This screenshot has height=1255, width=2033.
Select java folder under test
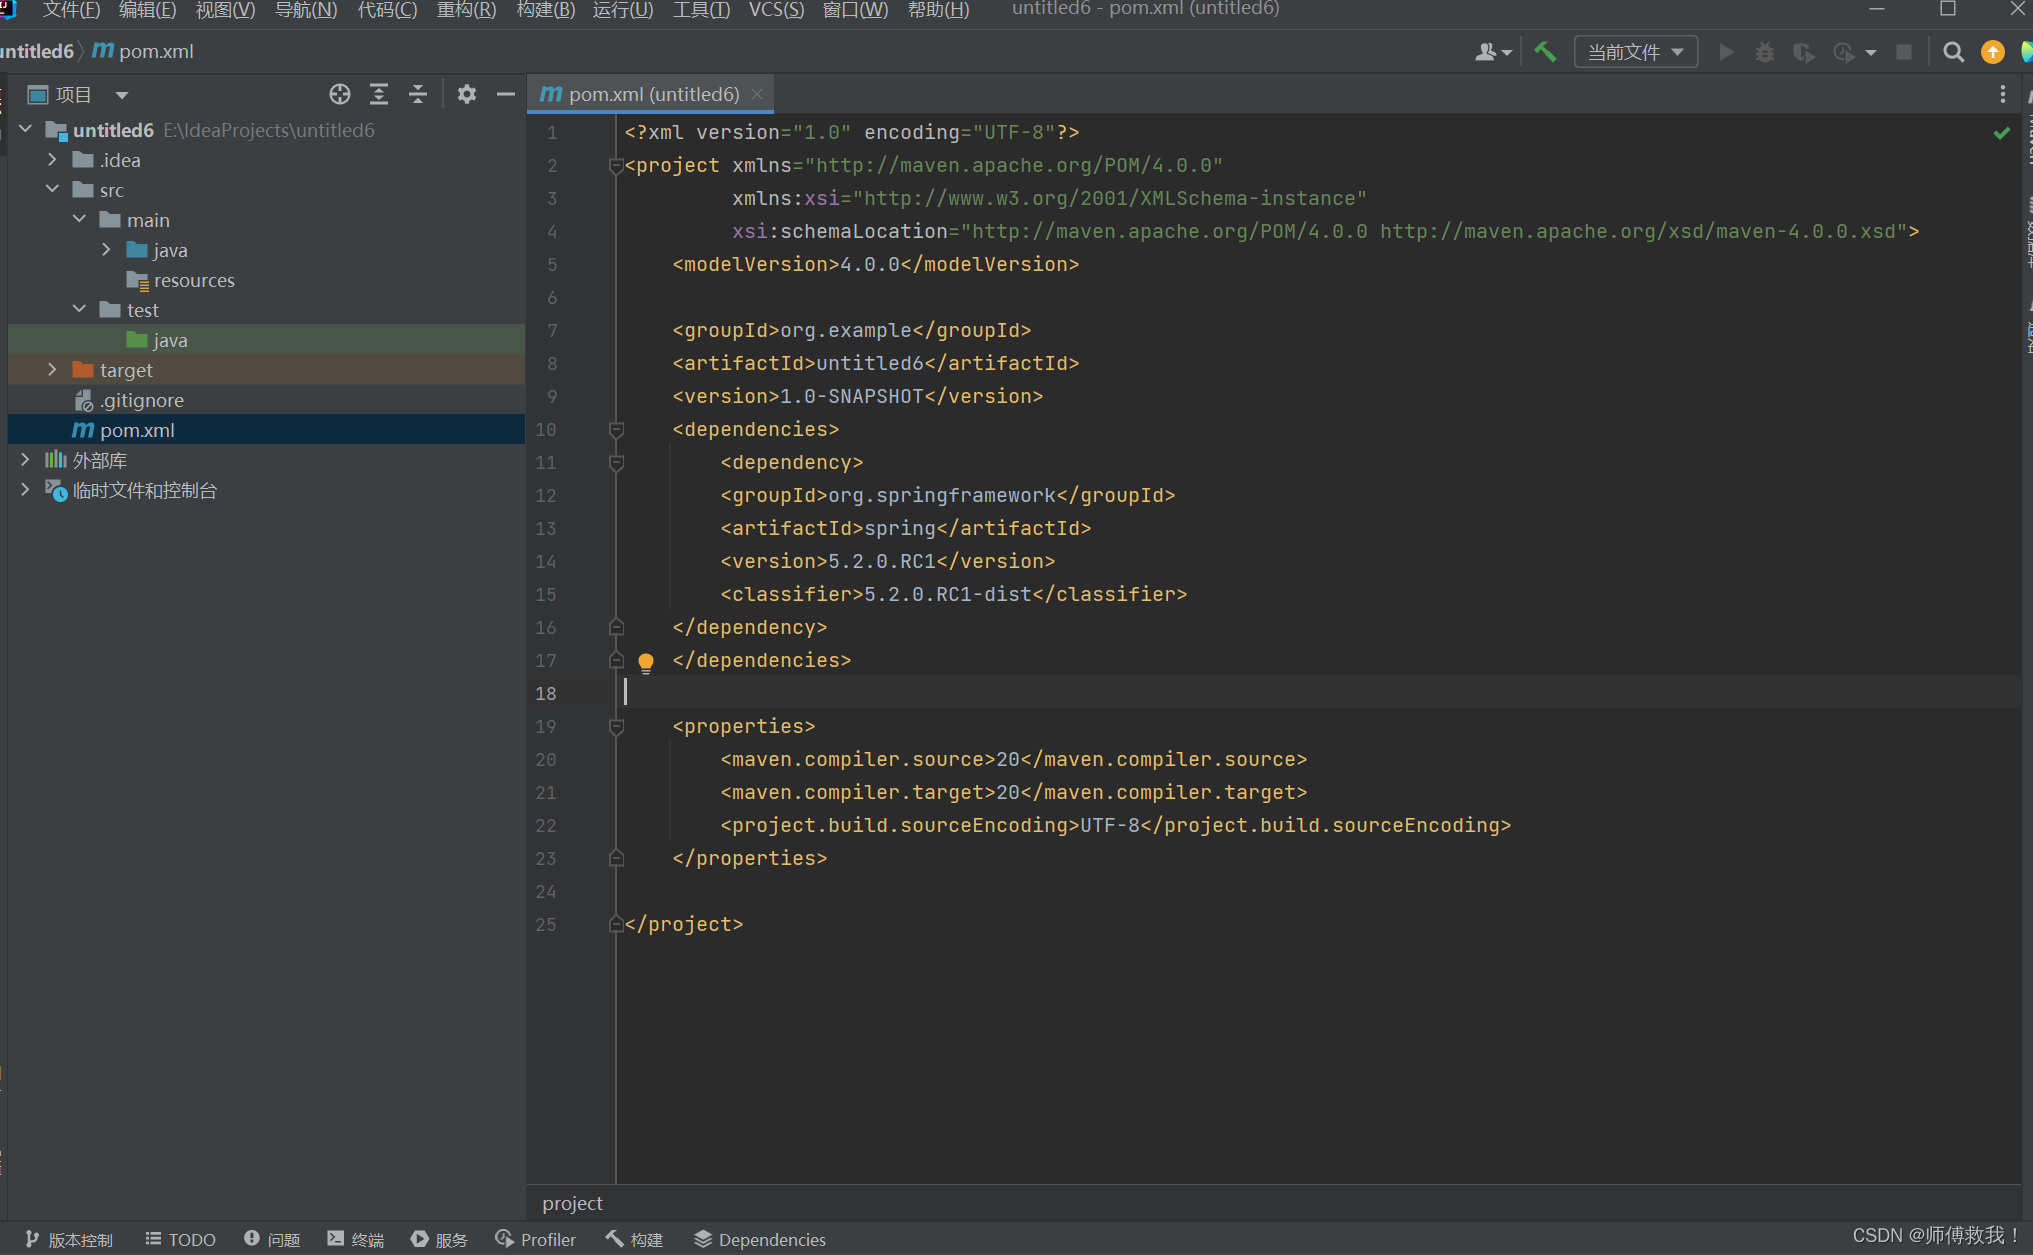(x=266, y=340)
